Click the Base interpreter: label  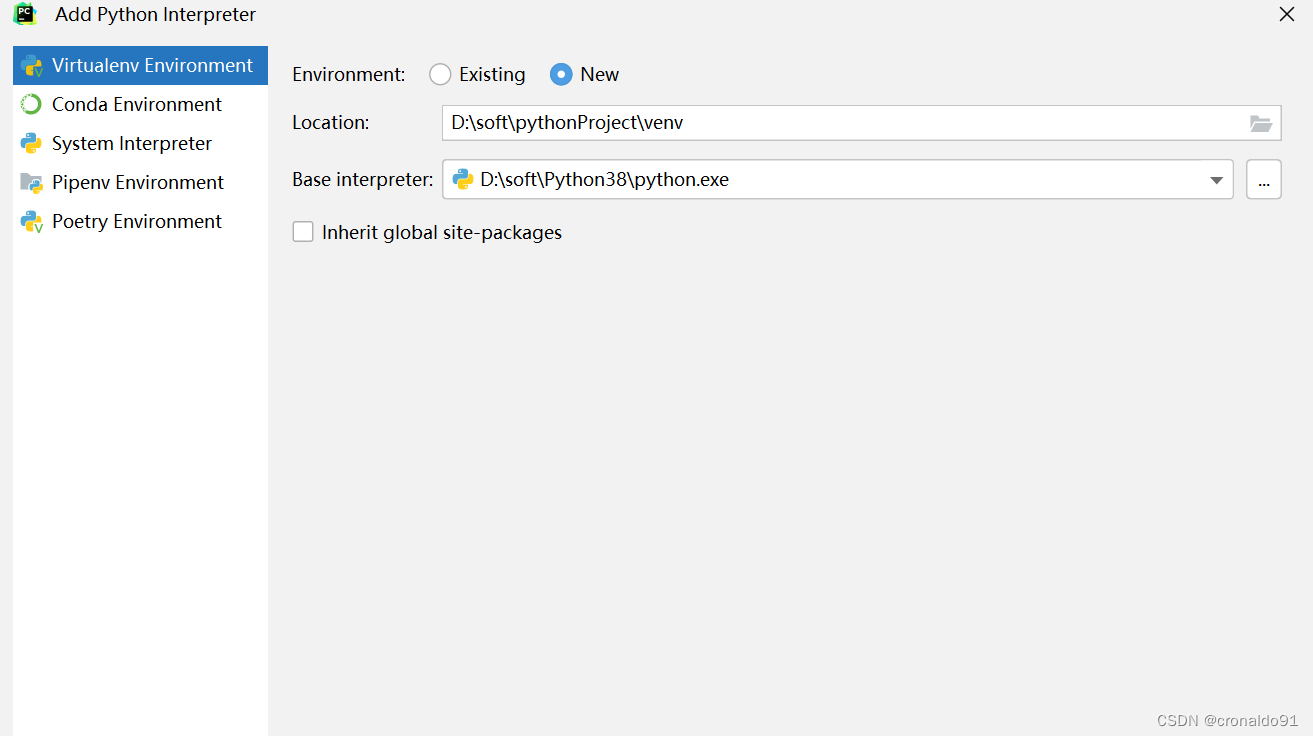coord(363,180)
